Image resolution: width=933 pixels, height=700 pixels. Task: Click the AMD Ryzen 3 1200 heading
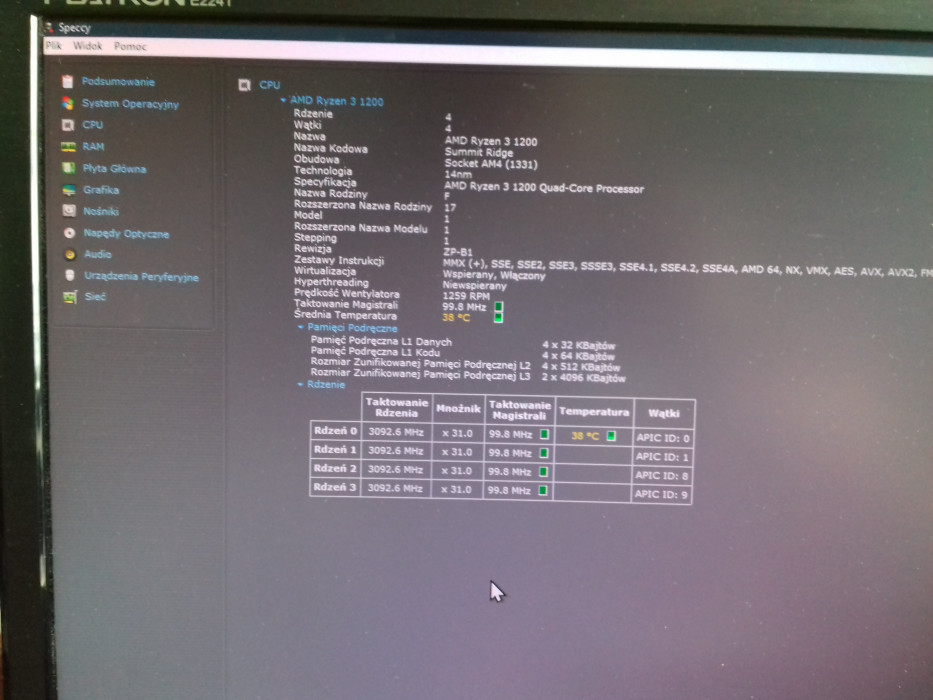(337, 101)
